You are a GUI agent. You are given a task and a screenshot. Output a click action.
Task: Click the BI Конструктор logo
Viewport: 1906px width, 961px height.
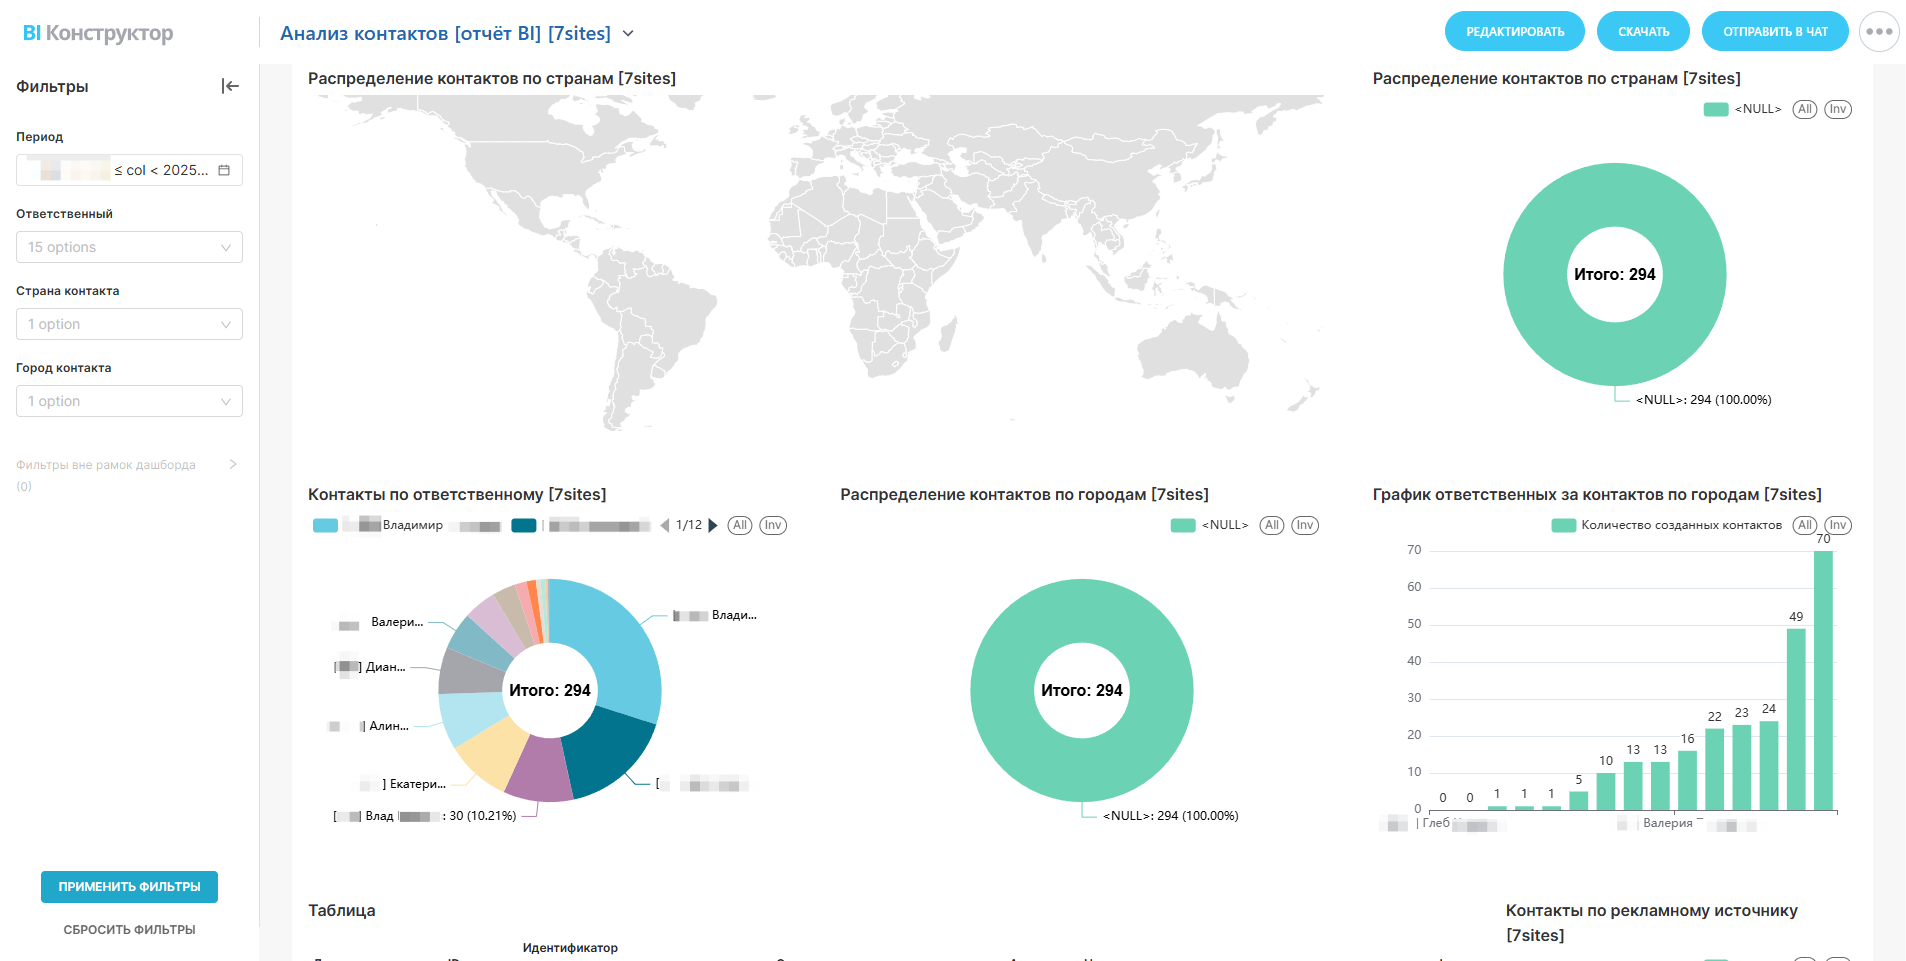[98, 33]
